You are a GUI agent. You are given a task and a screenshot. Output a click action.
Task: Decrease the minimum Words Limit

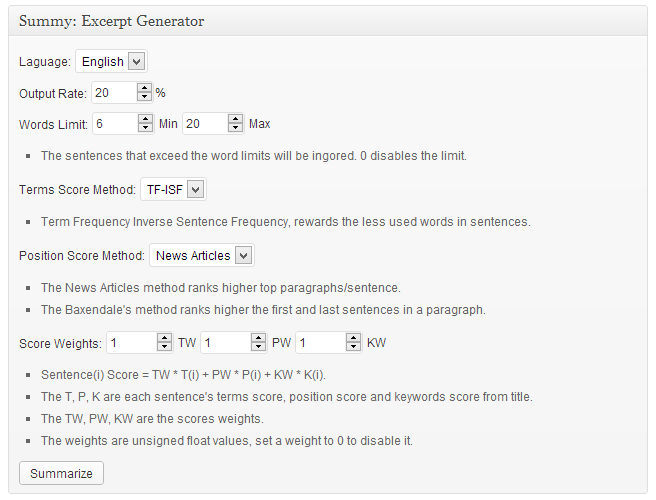(144, 128)
